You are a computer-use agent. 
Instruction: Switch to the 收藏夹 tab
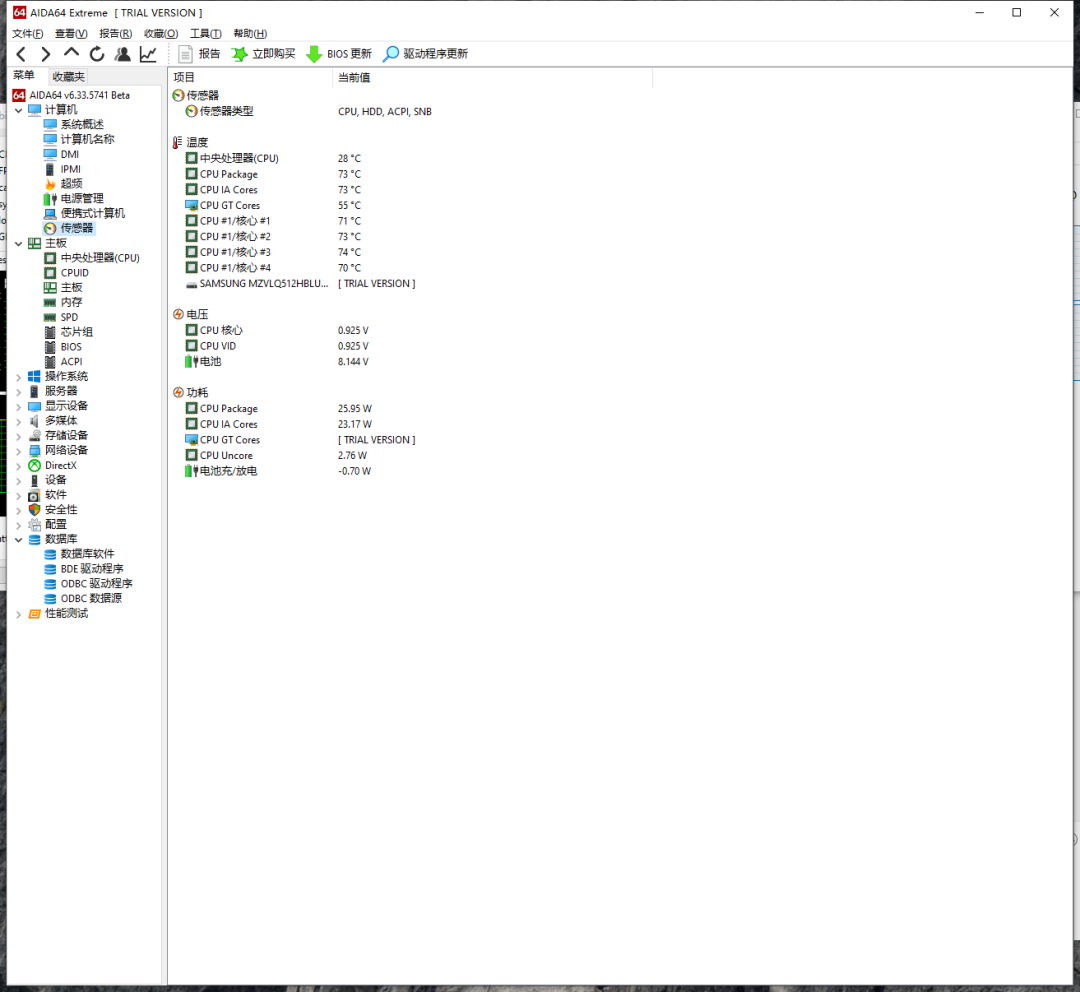pos(68,76)
